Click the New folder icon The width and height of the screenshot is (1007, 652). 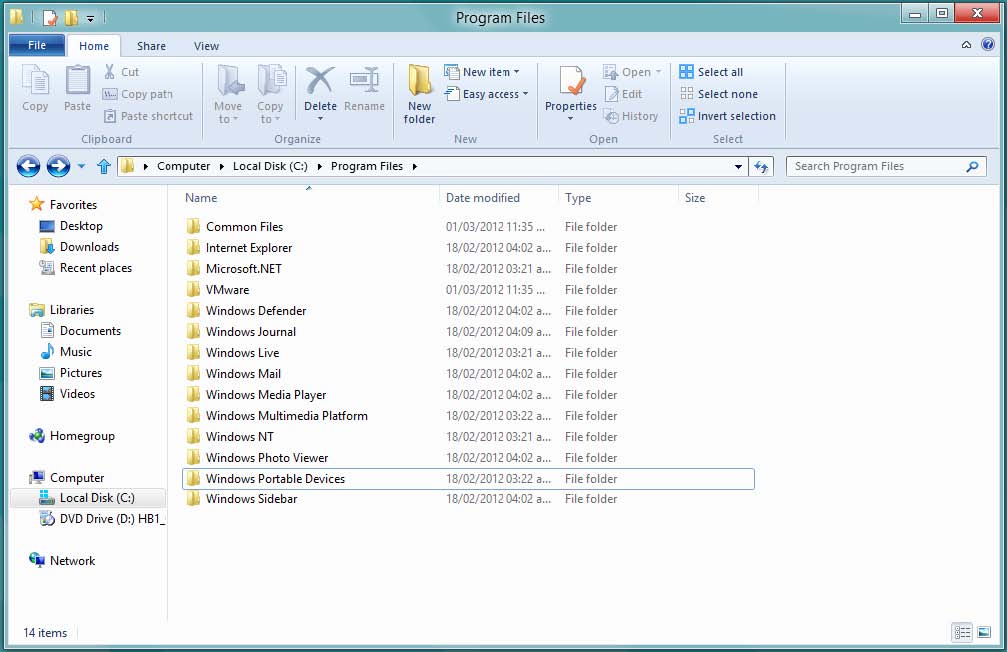[x=419, y=95]
